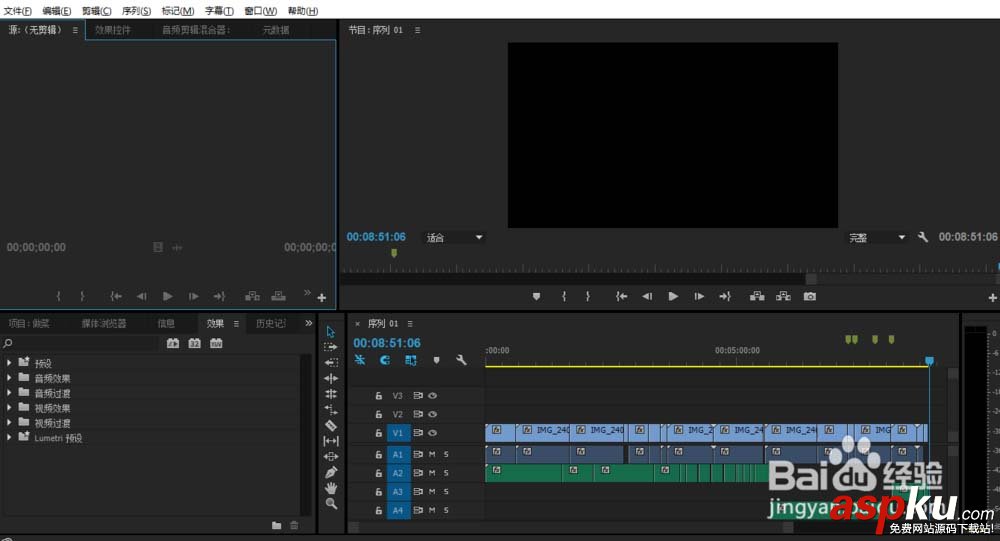Go to in point in program monitor
Image resolution: width=1000 pixels, height=541 pixels.
tap(621, 297)
